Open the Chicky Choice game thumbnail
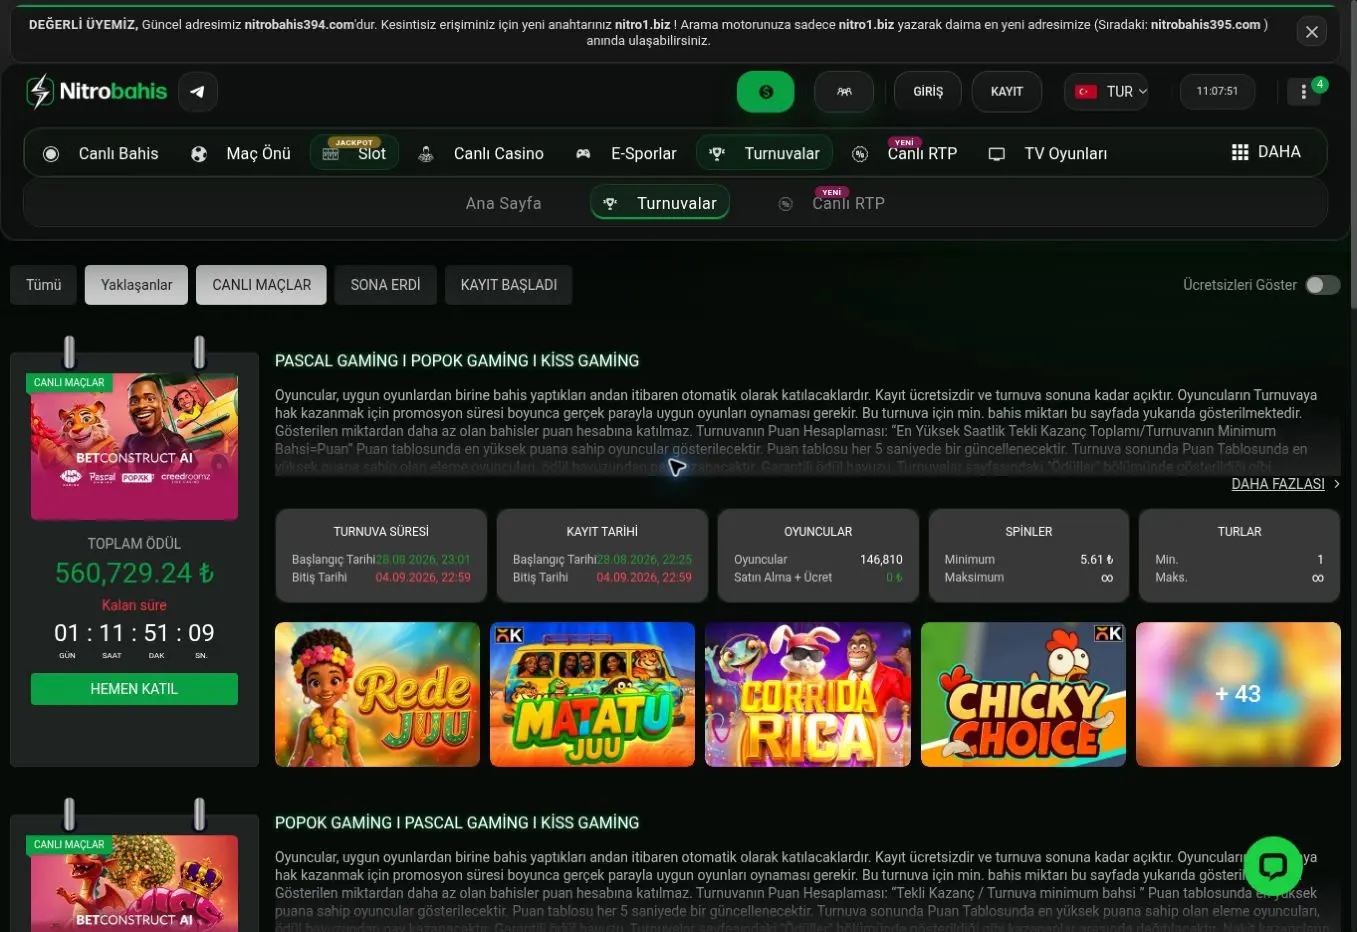Viewport: 1357px width, 932px height. click(x=1023, y=695)
